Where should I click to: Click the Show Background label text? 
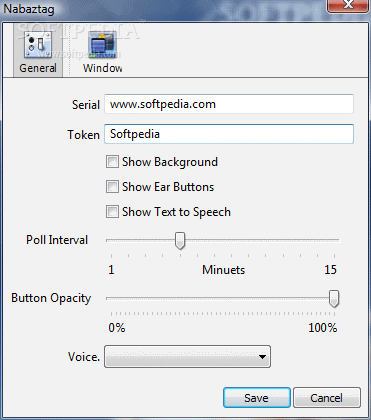(x=170, y=162)
